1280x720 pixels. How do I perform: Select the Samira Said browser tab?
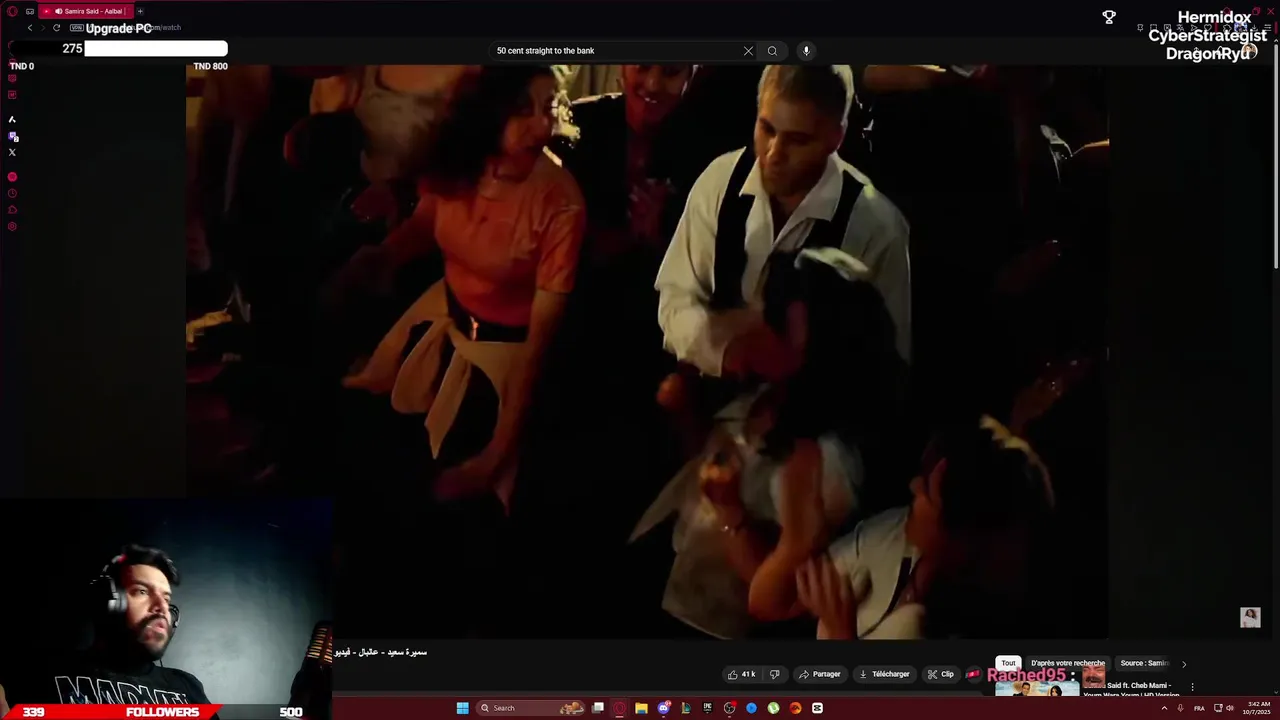(x=88, y=11)
